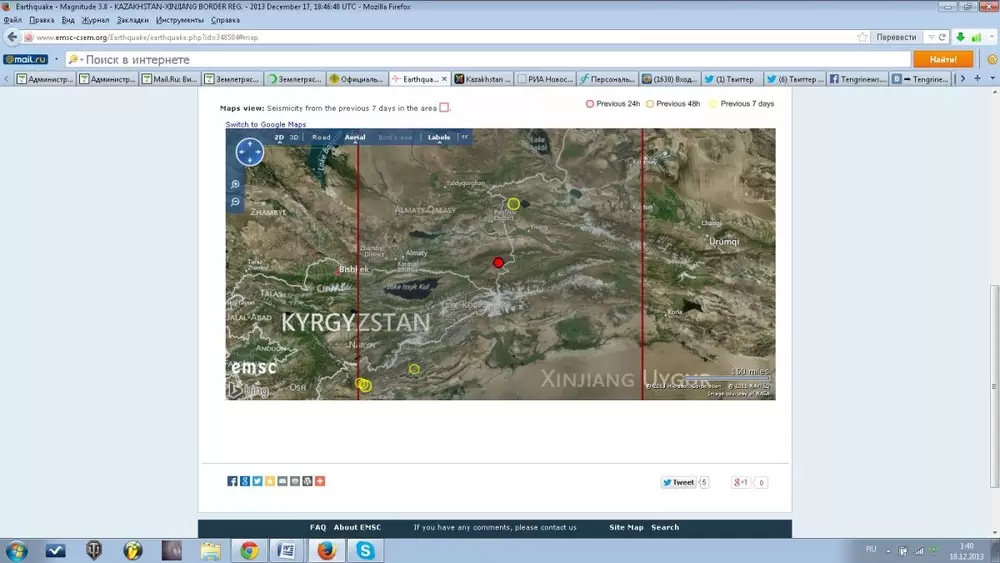
Task: Bookmark the page with the star icon
Action: tap(862, 37)
